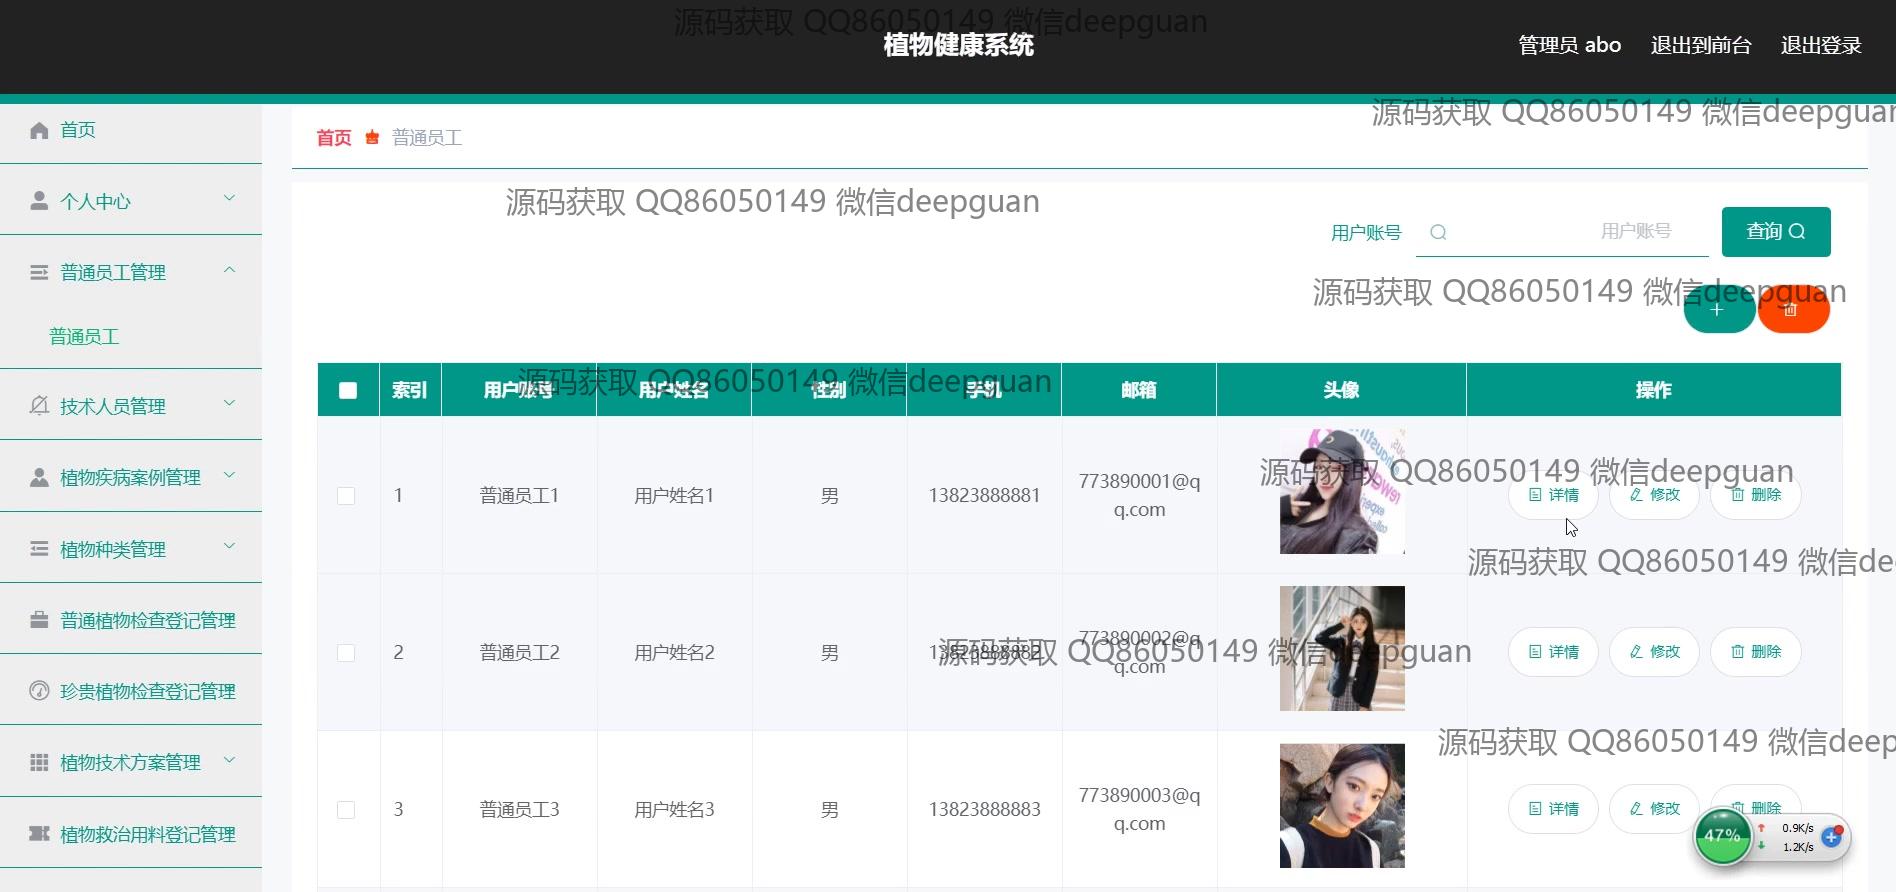This screenshot has width=1896, height=892.
Task: Click 修改 for 普通员工1
Action: click(1654, 495)
